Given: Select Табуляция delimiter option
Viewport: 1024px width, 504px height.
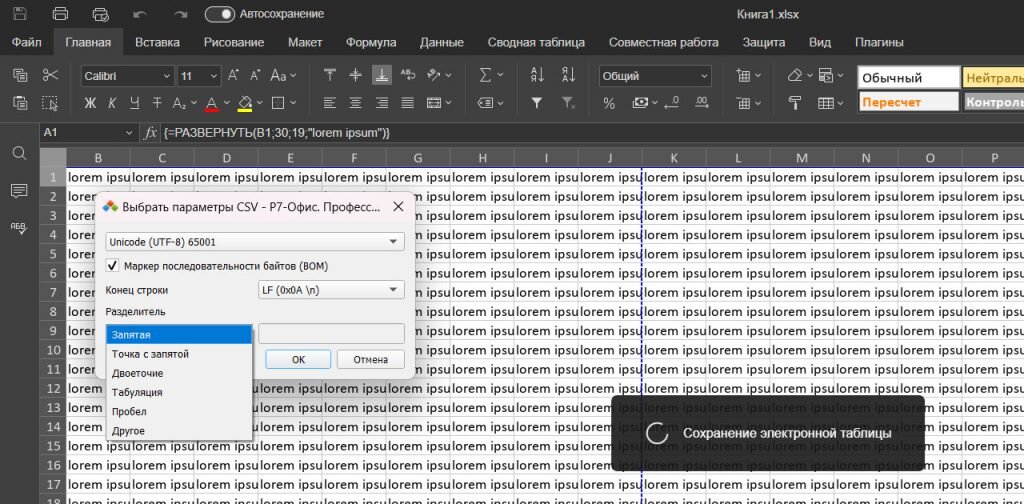Looking at the screenshot, I should 179,392.
